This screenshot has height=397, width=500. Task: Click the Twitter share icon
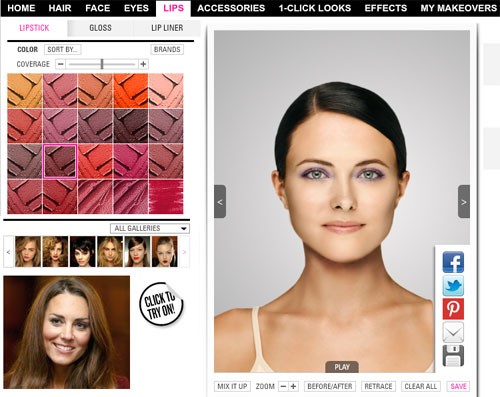[x=453, y=286]
